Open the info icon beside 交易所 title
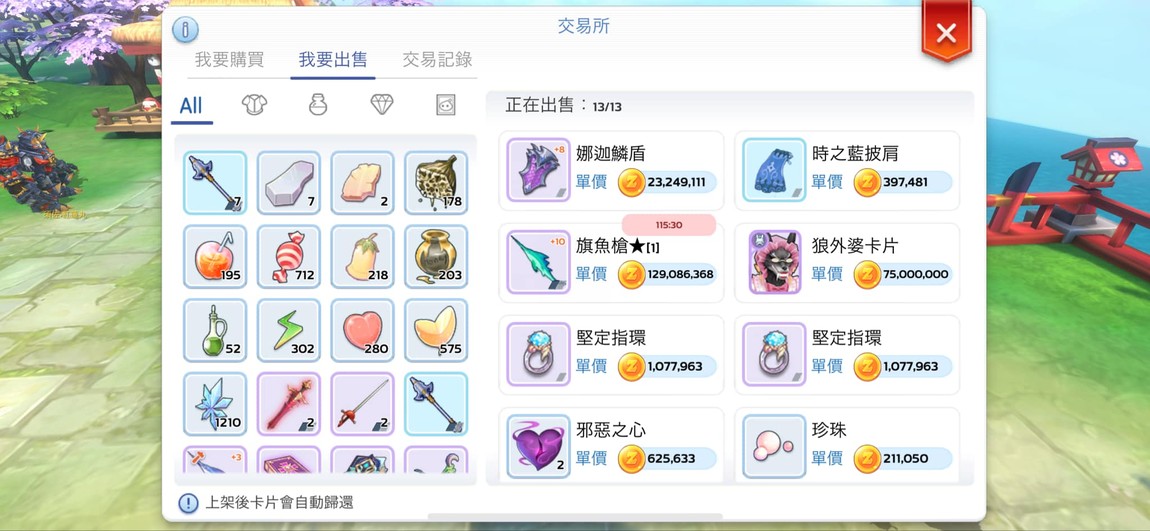This screenshot has height=531, width=1150. tap(186, 30)
